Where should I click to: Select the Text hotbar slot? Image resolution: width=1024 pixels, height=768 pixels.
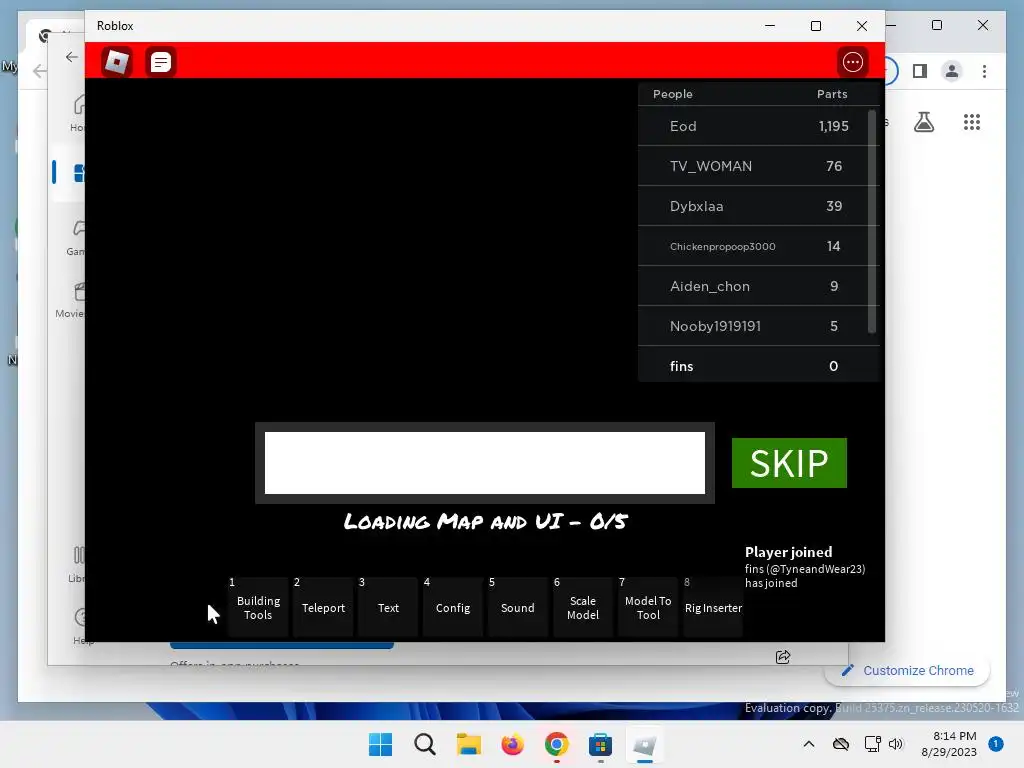388,607
